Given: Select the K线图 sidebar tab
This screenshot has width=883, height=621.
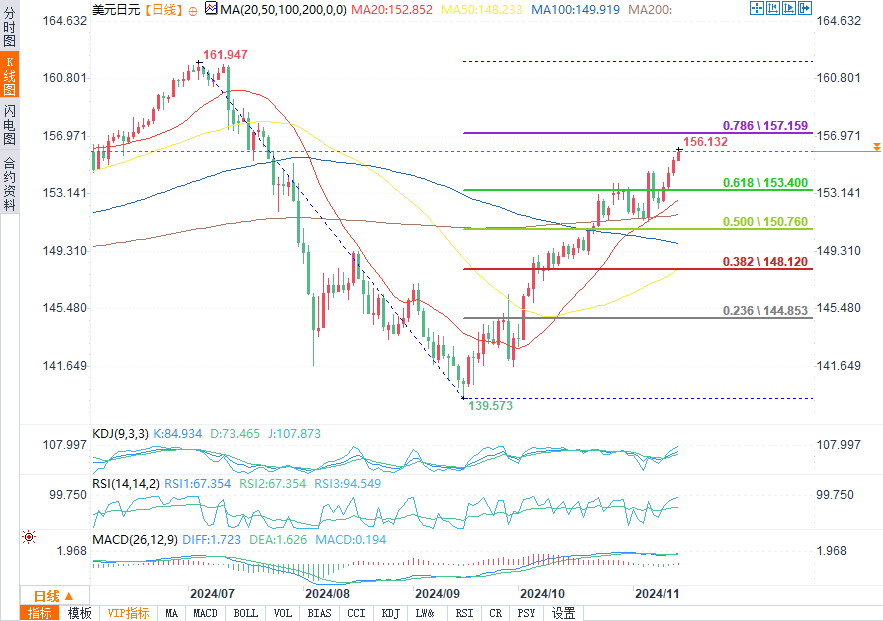Looking at the screenshot, I should pos(10,76).
